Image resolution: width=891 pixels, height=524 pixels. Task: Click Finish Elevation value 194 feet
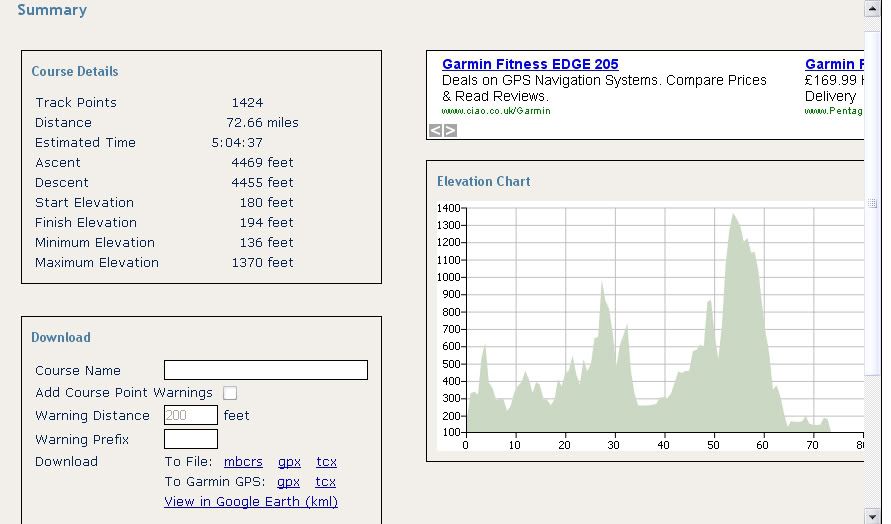click(x=267, y=222)
